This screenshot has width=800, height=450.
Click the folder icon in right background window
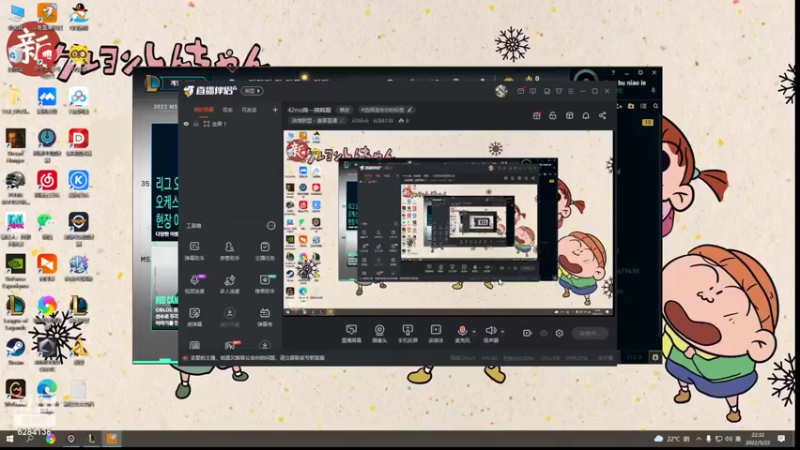(x=631, y=106)
